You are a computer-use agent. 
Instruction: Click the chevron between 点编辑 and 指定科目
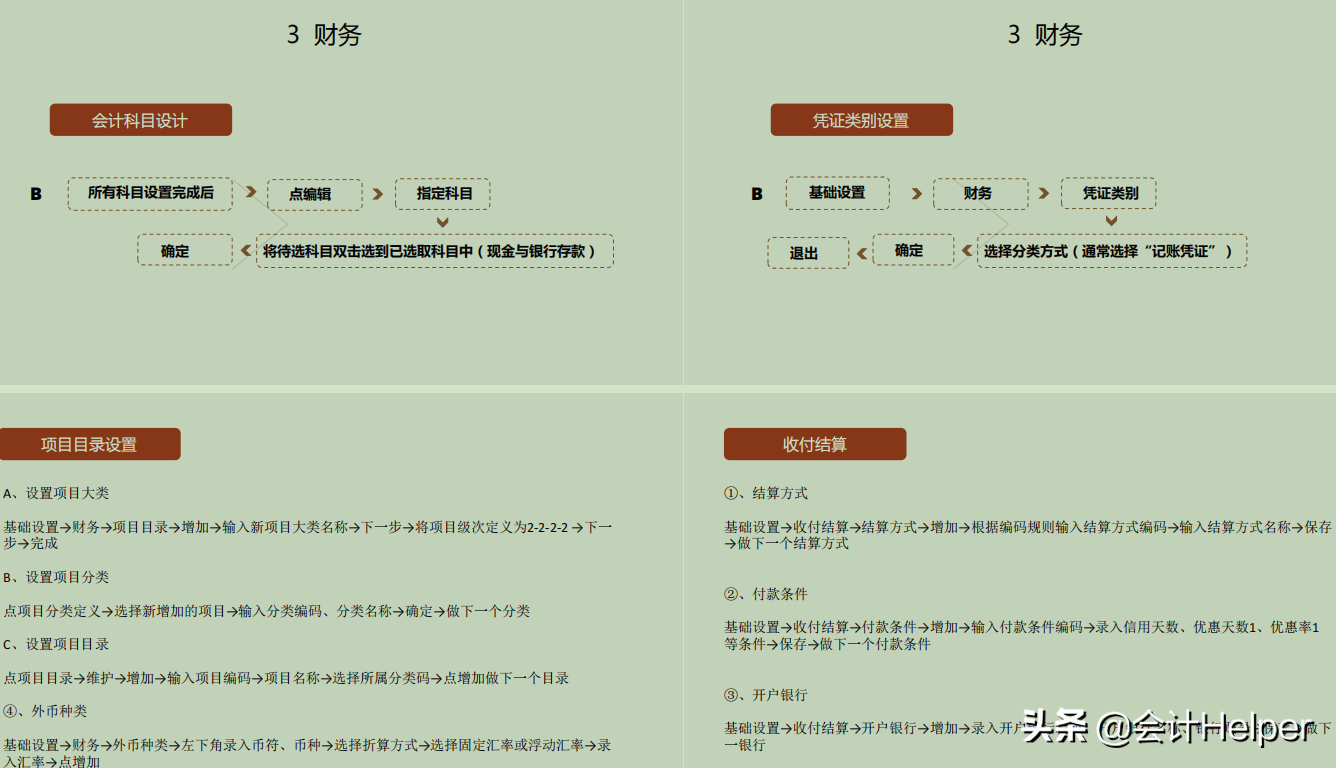tap(379, 194)
